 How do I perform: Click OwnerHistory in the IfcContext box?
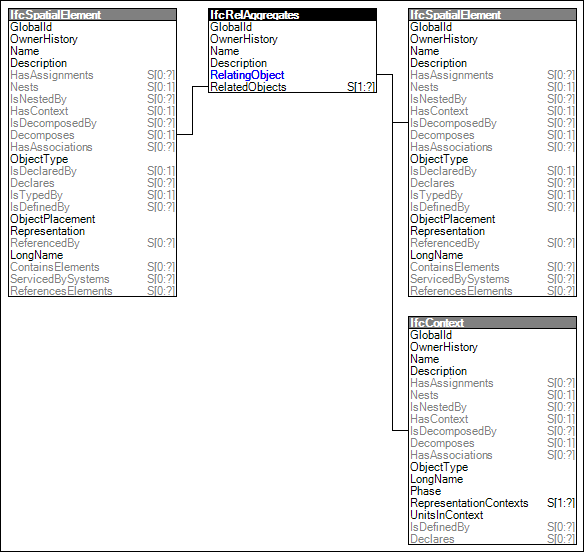[444, 347]
